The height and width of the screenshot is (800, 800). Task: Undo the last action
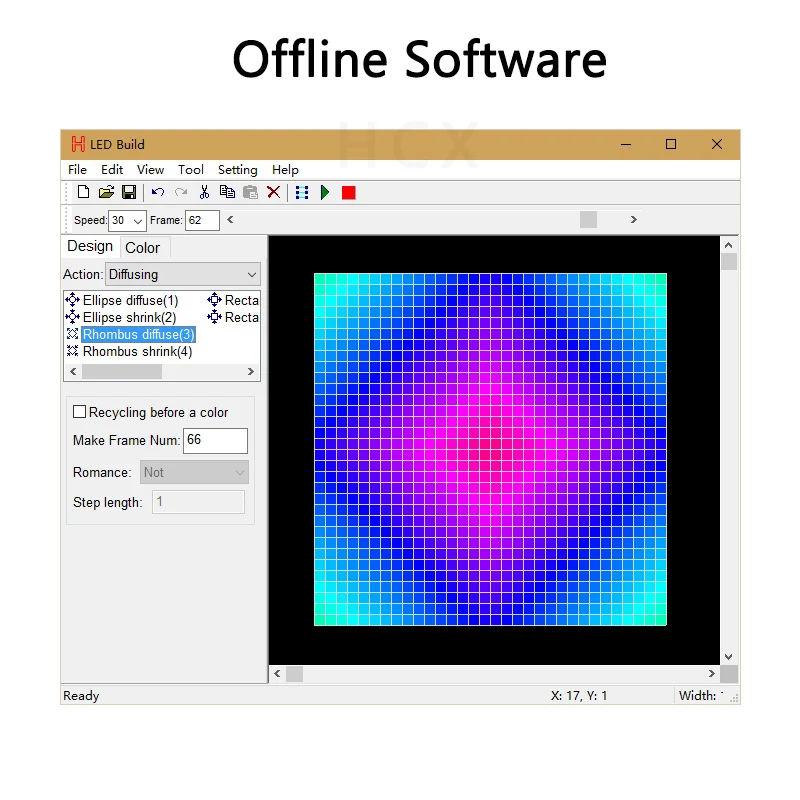pos(158,192)
